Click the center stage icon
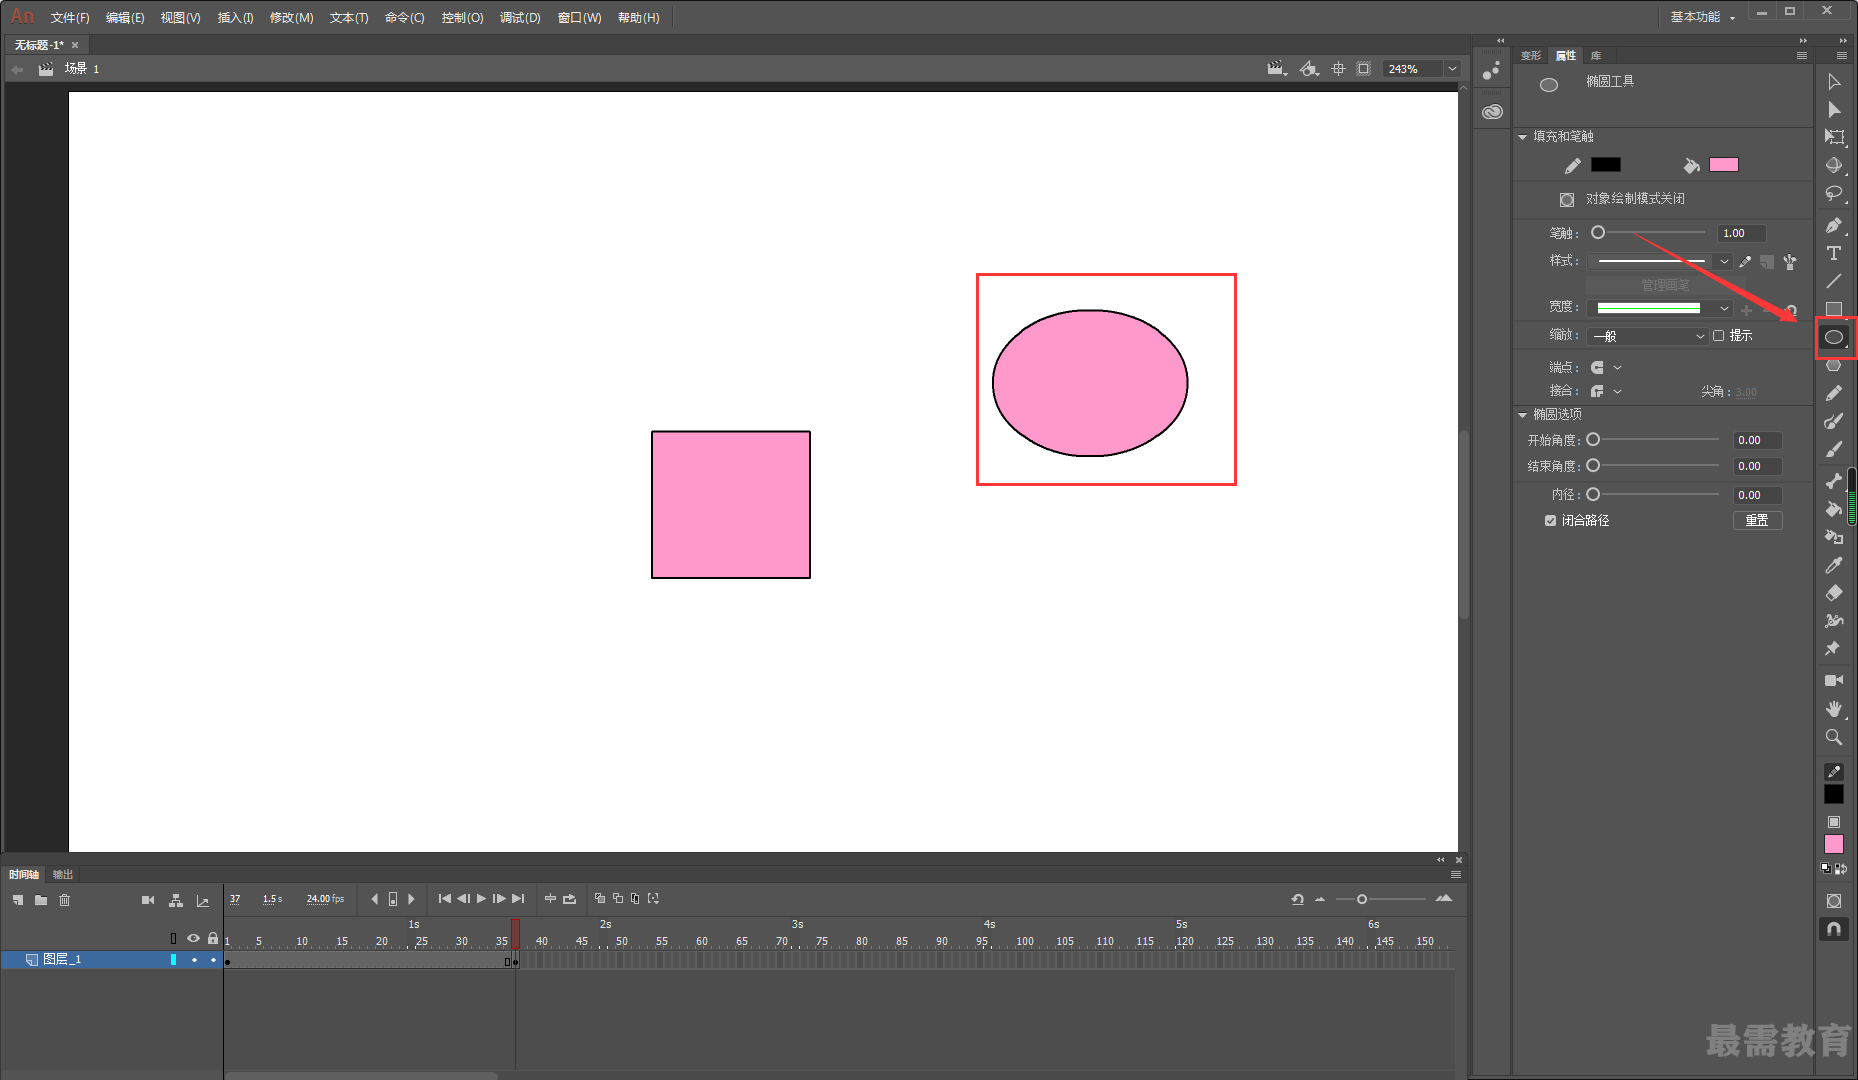1858x1080 pixels. tap(1338, 69)
